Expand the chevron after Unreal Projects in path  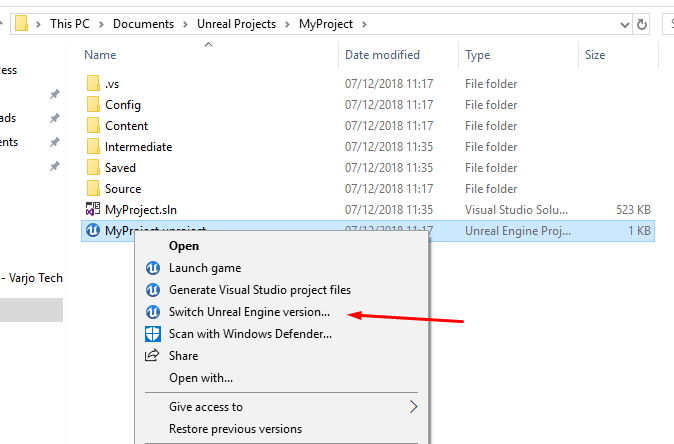(287, 24)
